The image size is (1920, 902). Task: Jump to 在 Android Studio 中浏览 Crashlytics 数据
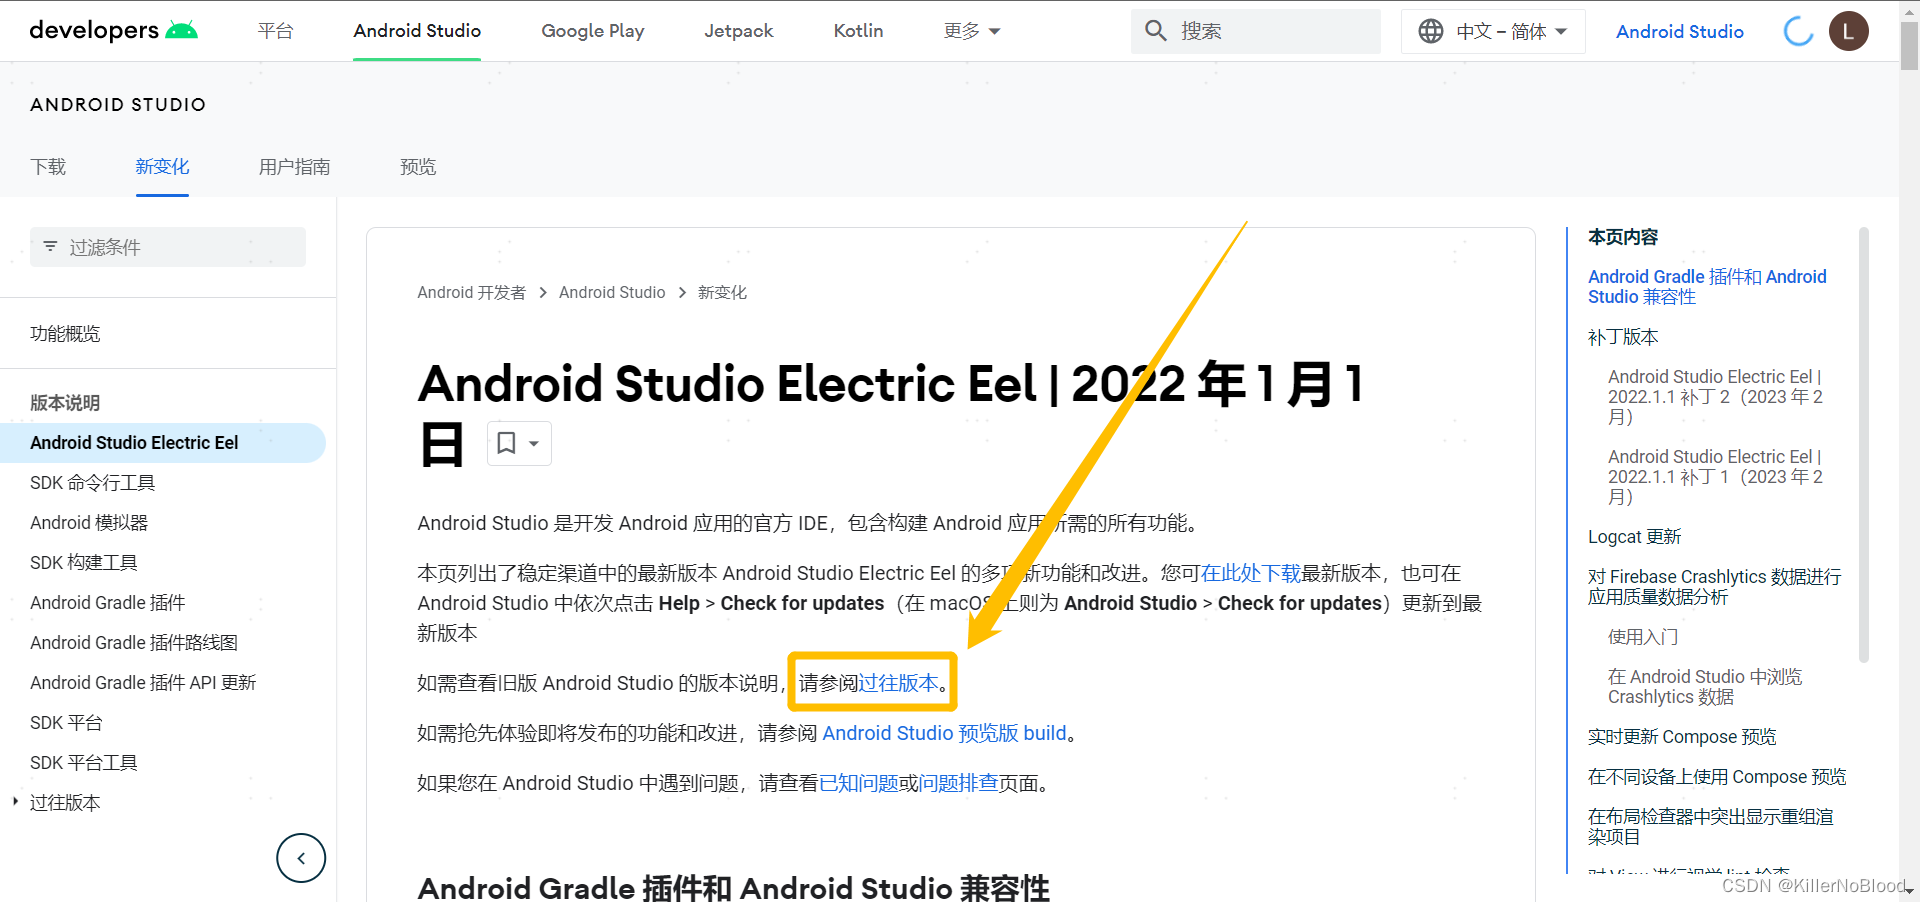(x=1705, y=687)
